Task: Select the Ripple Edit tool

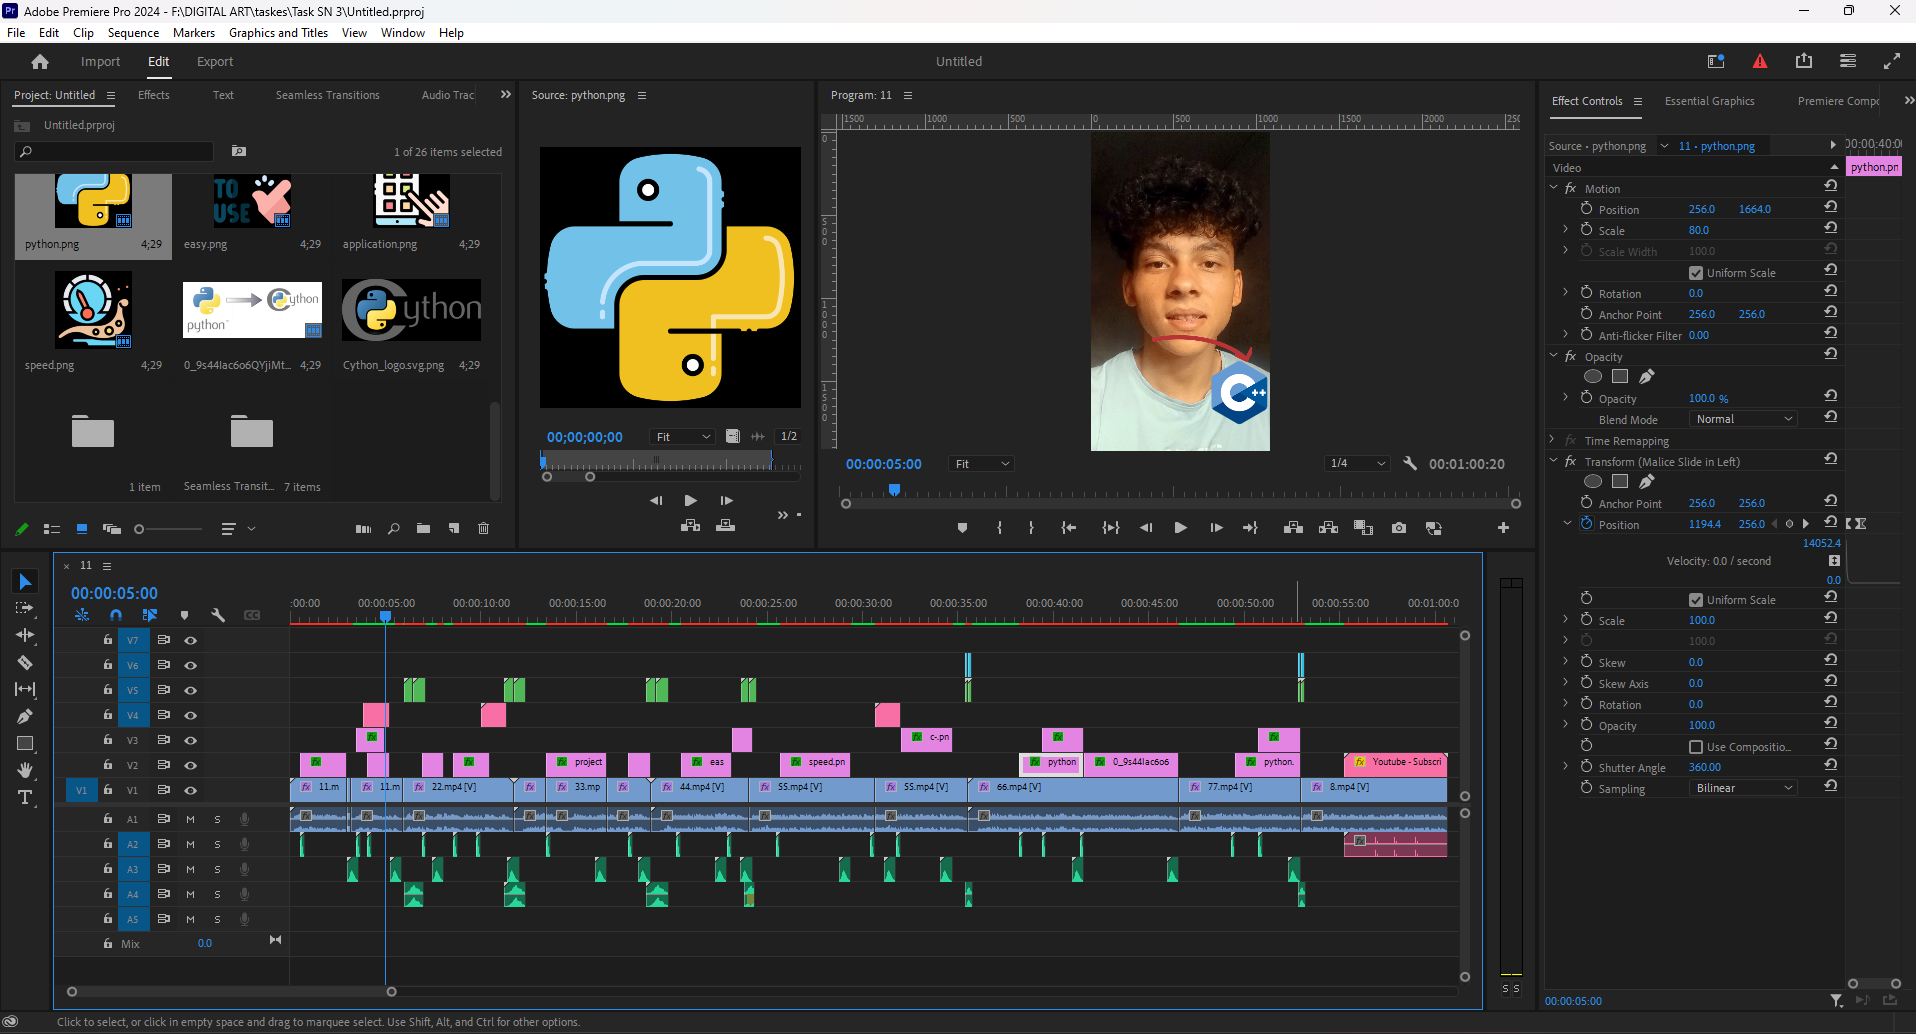Action: tap(25, 635)
